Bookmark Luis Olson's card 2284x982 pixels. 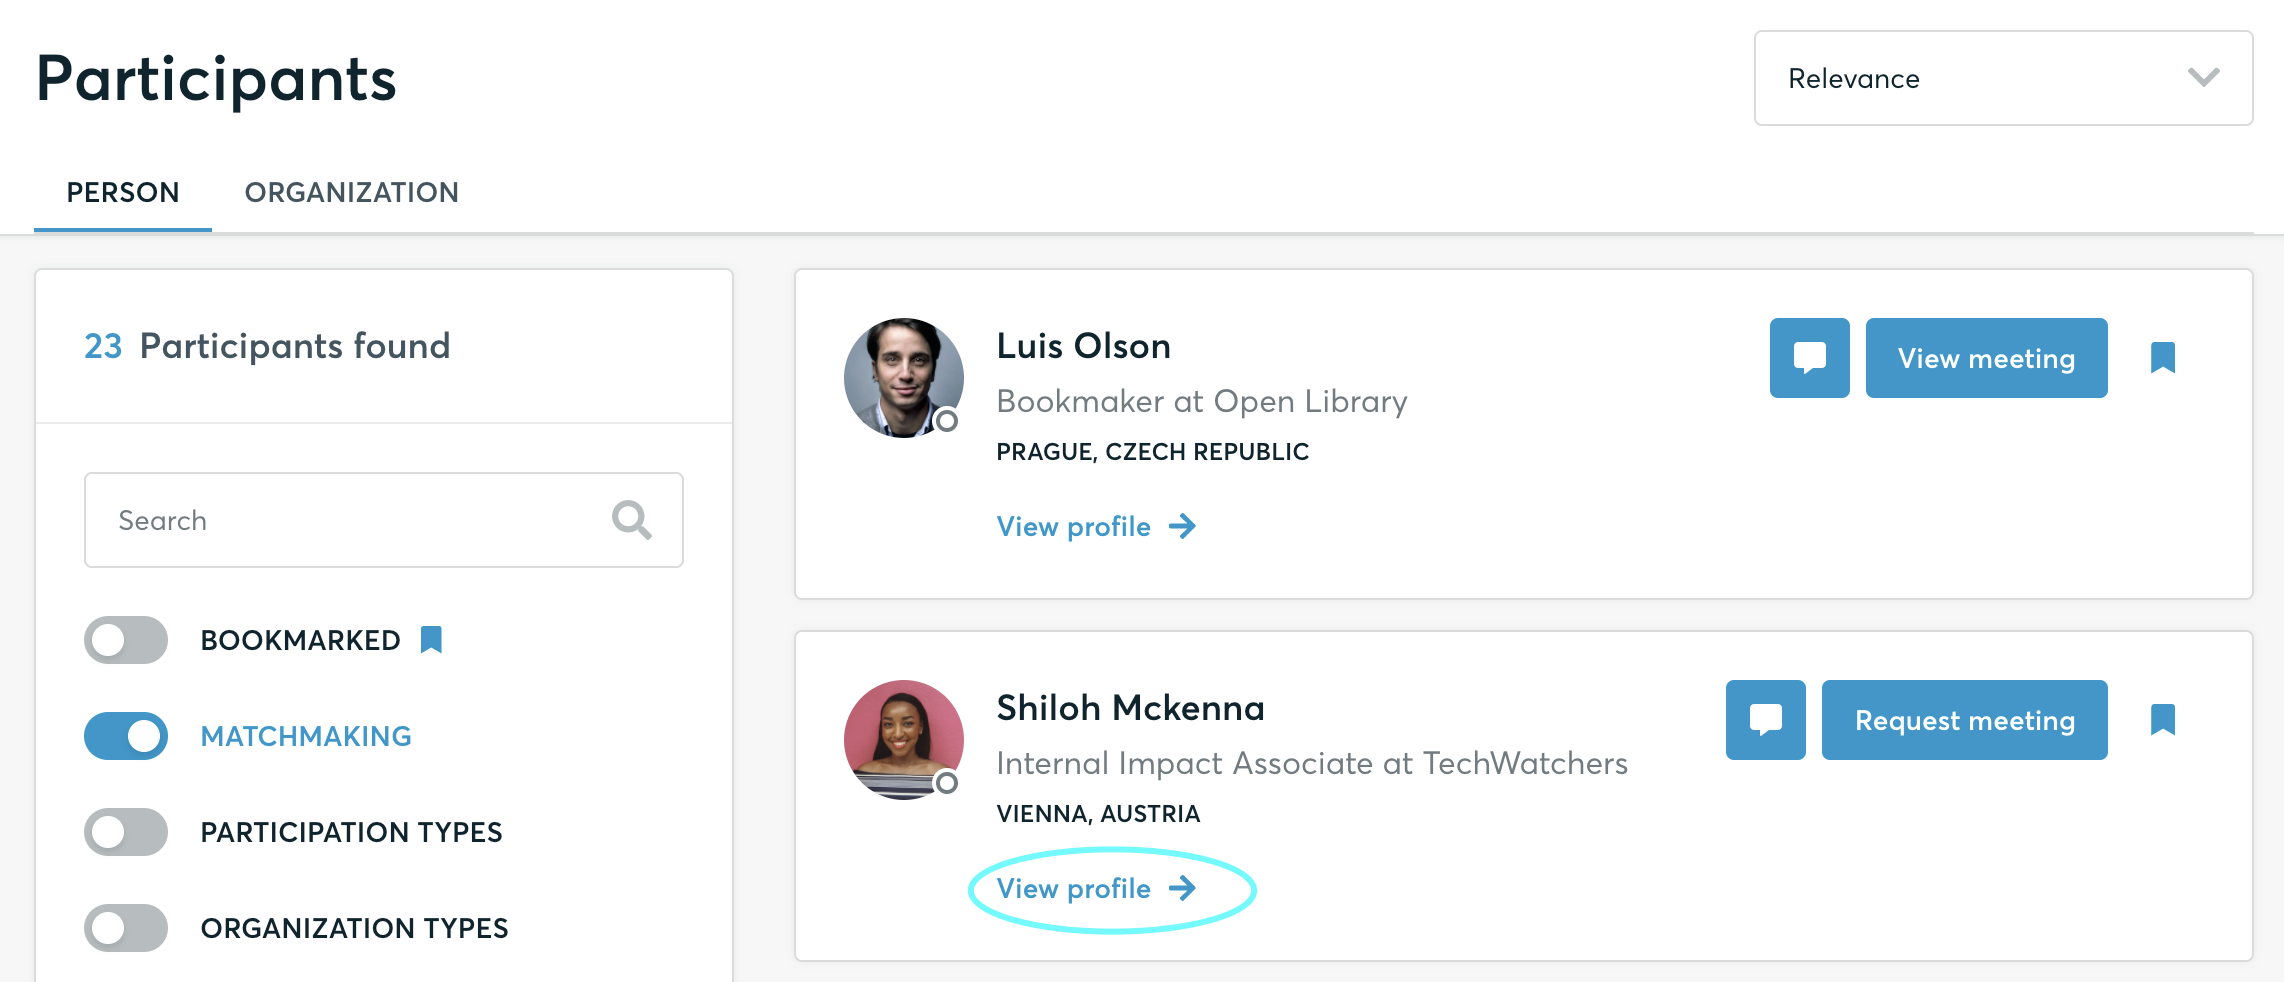point(2162,358)
